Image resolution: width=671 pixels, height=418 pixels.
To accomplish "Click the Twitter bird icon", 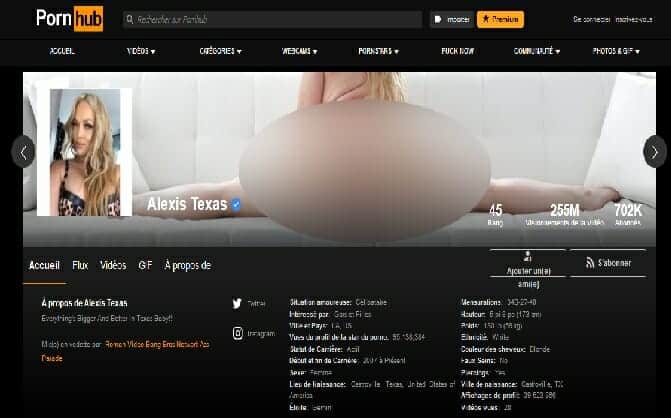I will [x=237, y=303].
